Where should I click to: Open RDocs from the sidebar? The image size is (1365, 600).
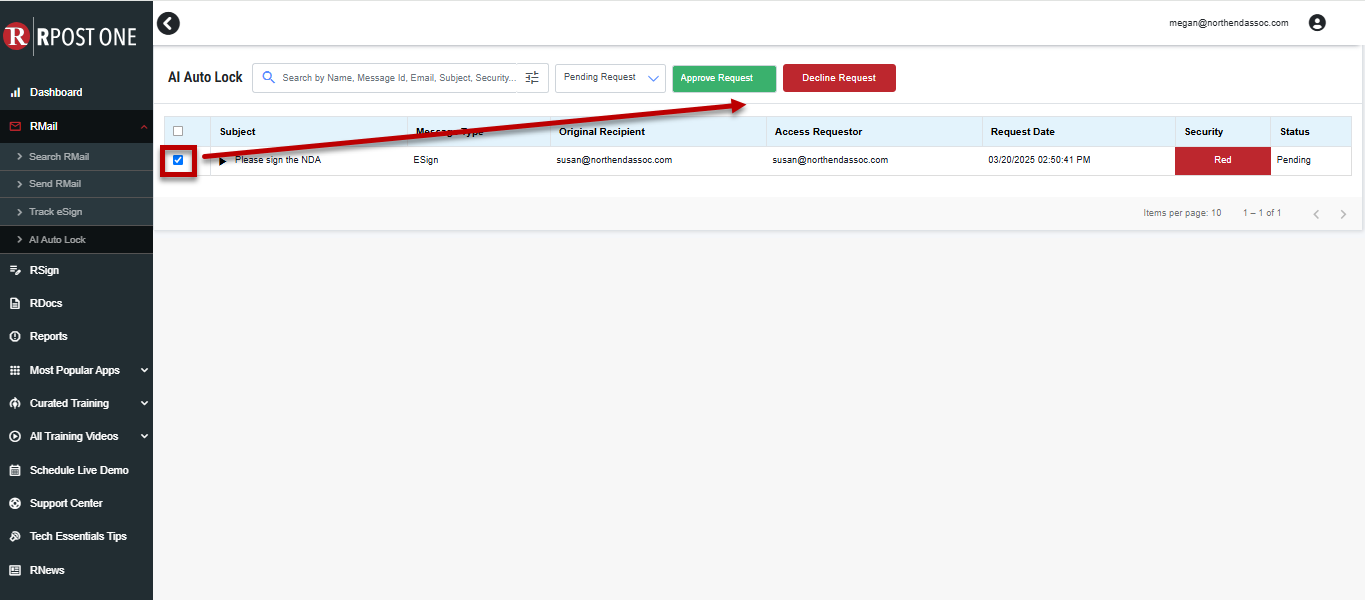(46, 303)
